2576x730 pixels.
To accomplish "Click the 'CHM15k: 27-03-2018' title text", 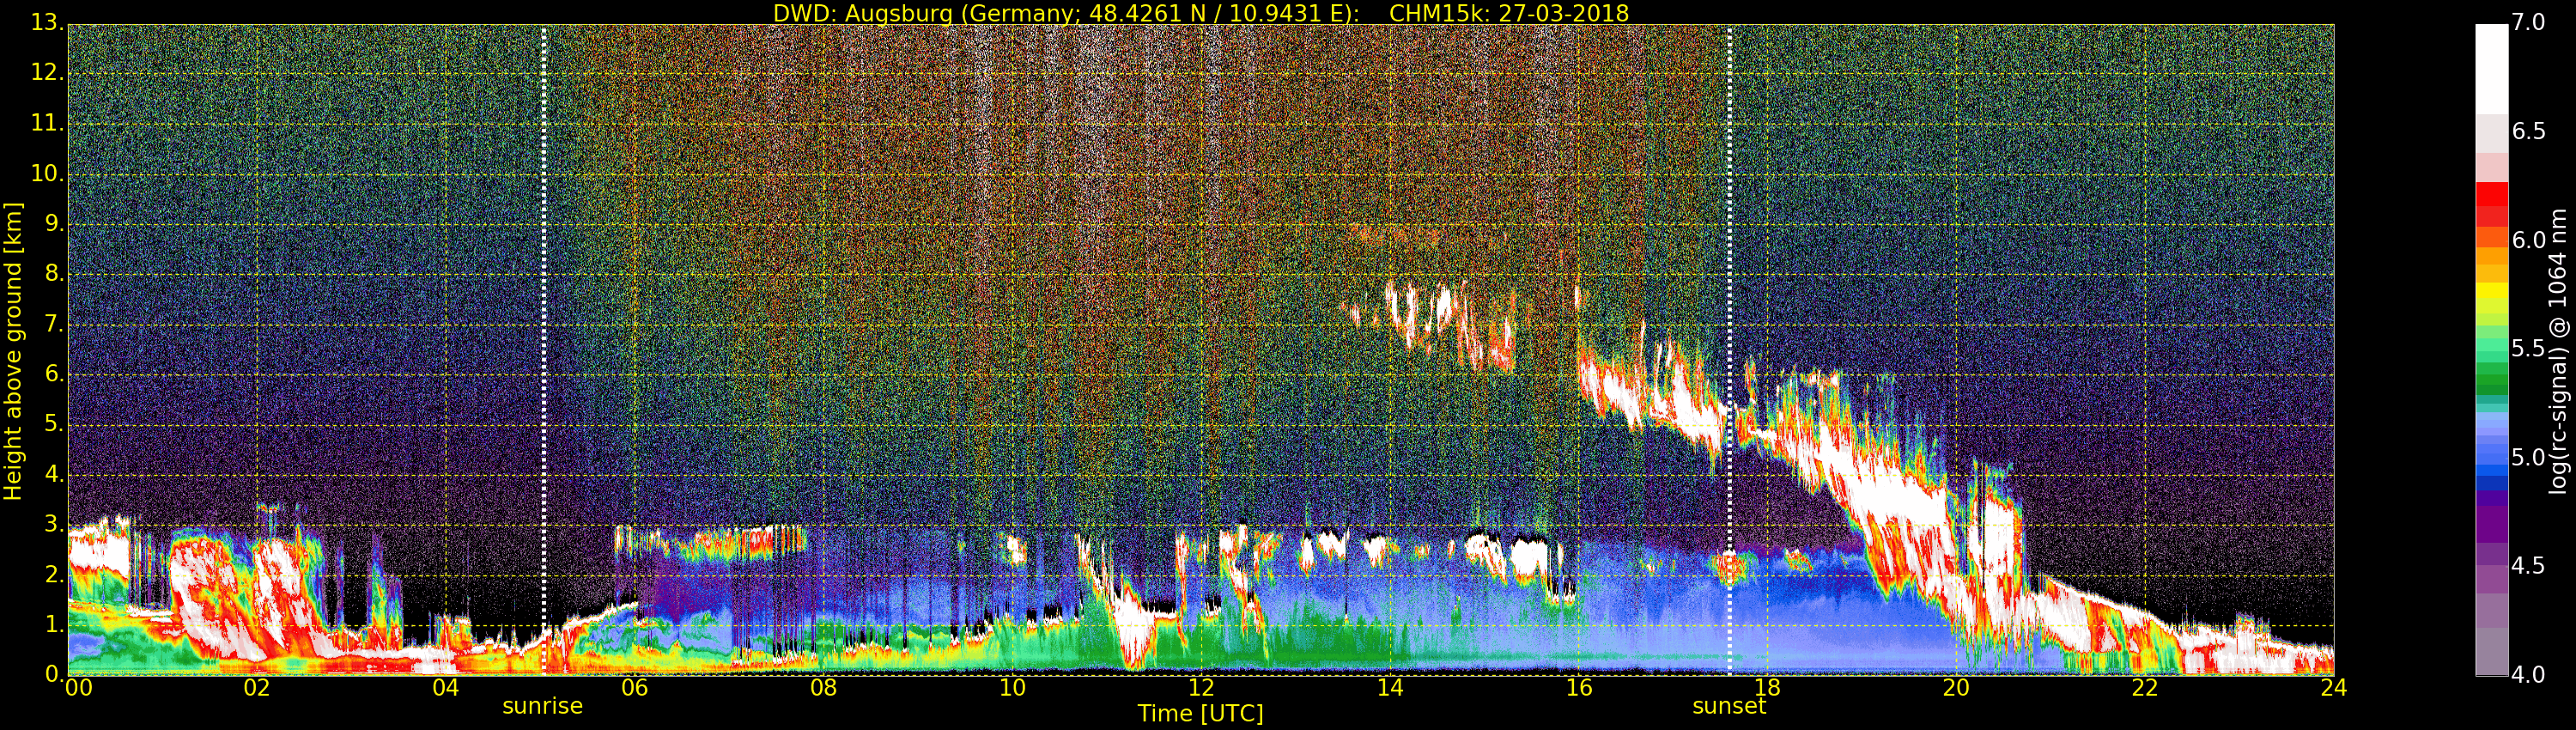I will point(1508,13).
